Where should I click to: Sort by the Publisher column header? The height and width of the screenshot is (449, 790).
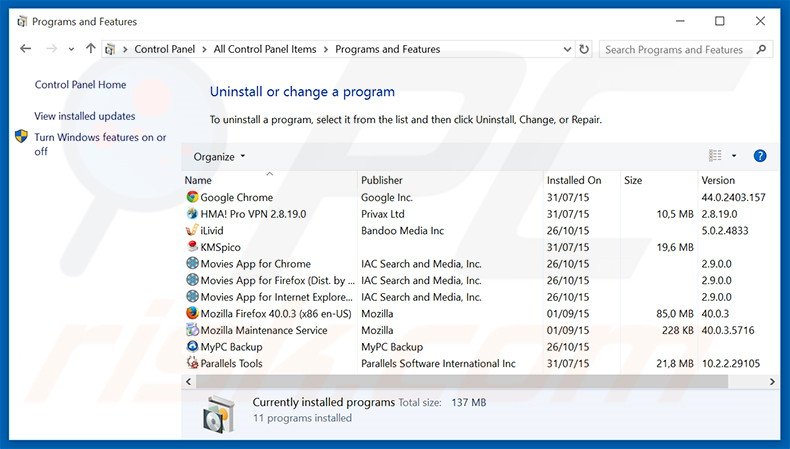(381, 180)
